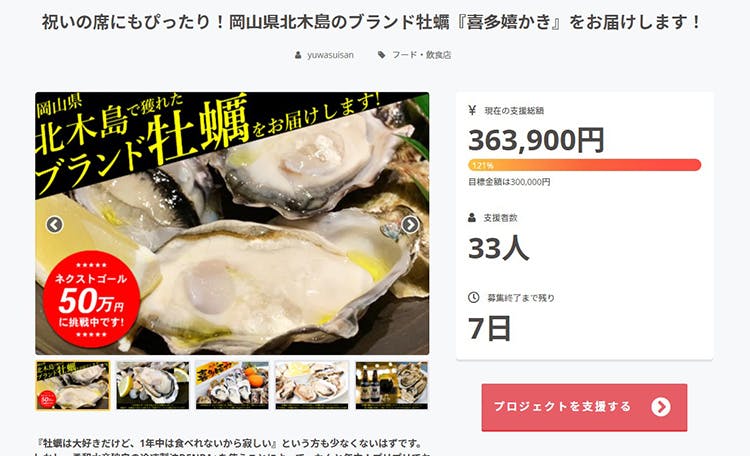Image resolution: width=750 pixels, height=456 pixels.
Task: Click the next image arrow on carousel
Action: (x=410, y=224)
